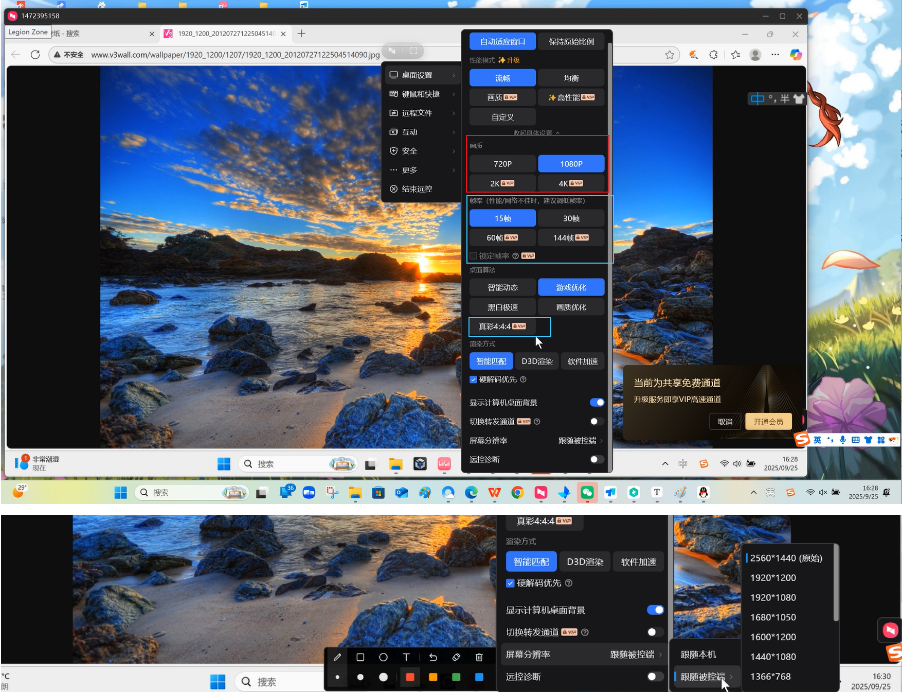Click the trash icon to delete annotations
904x692 pixels.
479,657
